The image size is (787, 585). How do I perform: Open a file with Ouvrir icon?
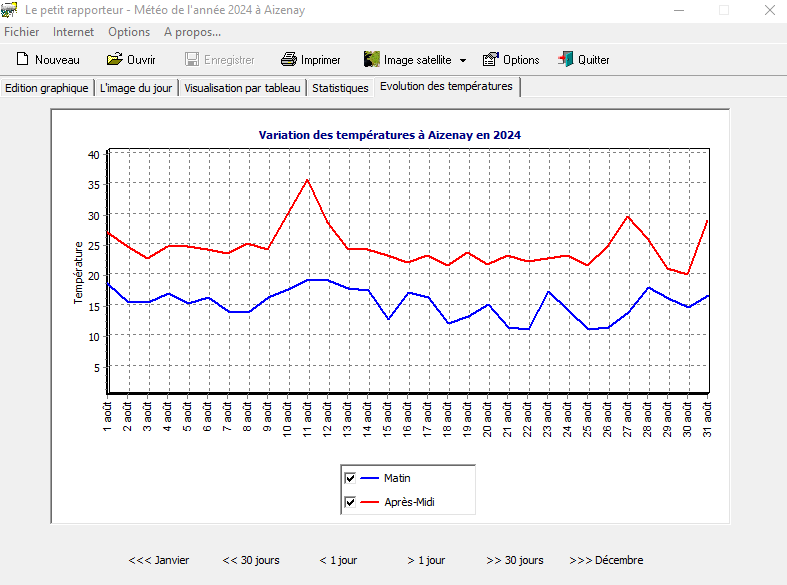pos(115,60)
